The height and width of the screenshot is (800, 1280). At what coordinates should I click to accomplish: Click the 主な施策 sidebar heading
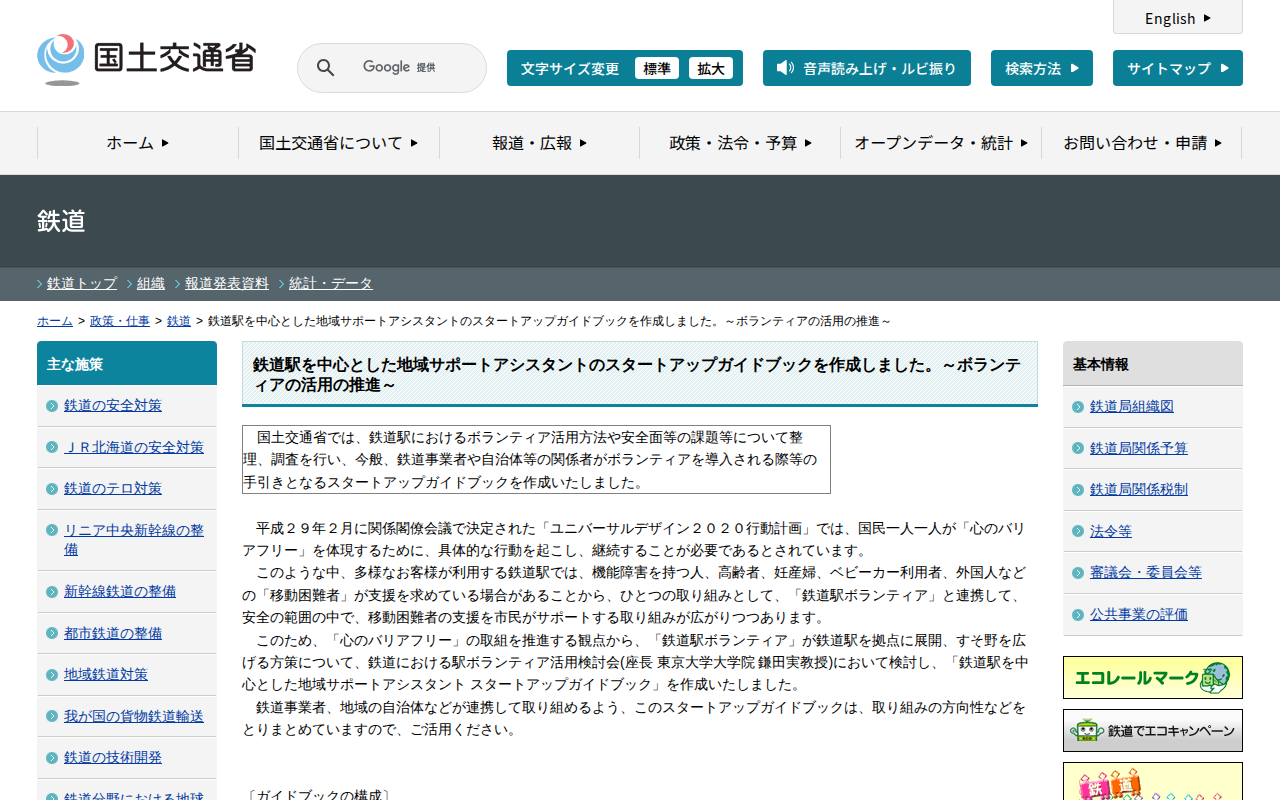127,363
